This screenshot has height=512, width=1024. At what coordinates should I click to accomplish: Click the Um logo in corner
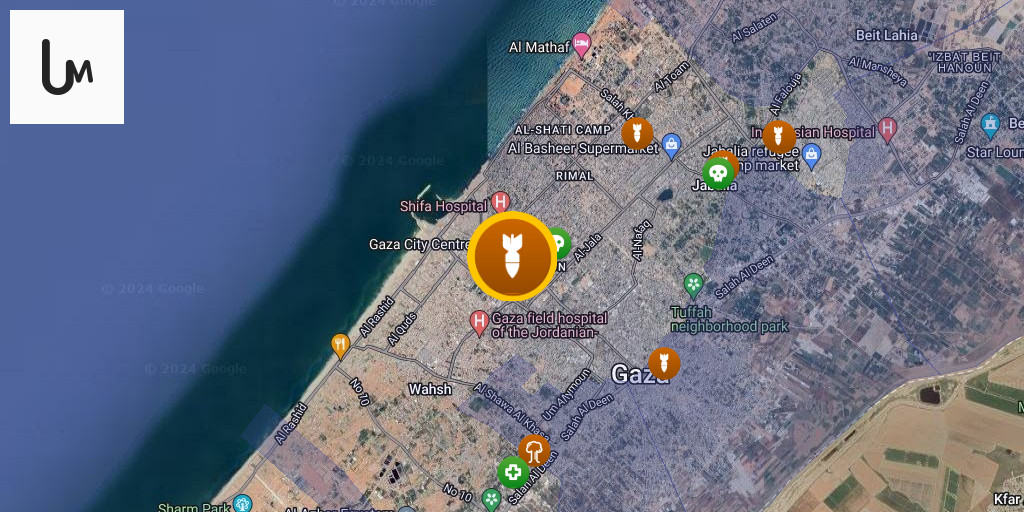click(67, 67)
